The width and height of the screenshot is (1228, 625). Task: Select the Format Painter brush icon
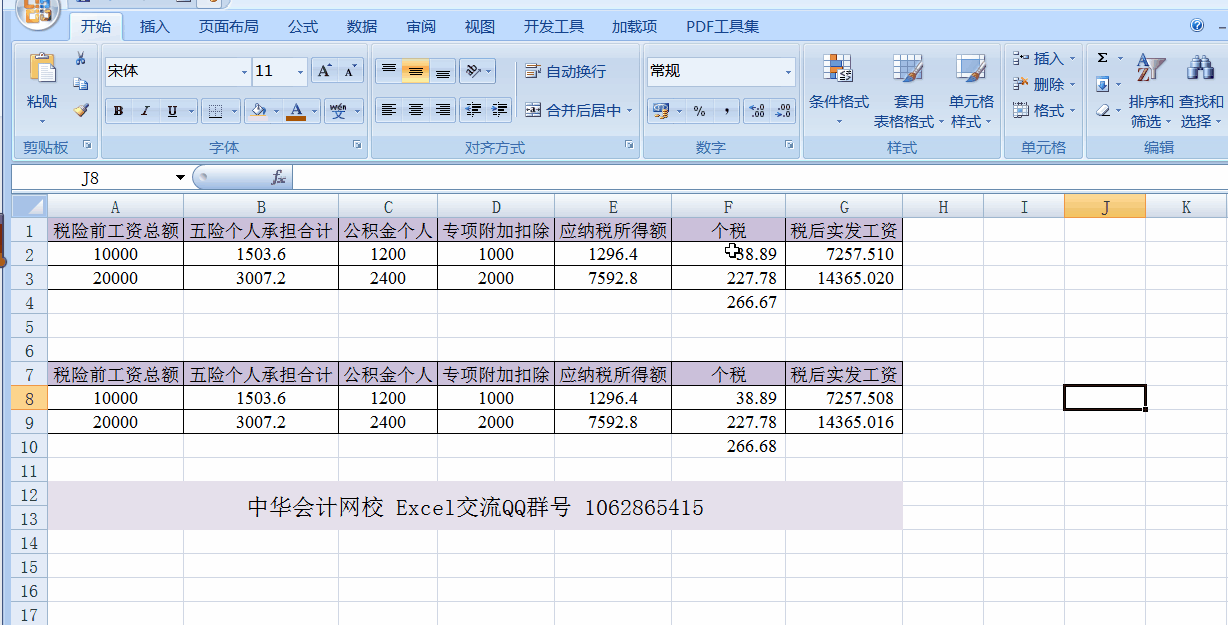tap(81, 110)
